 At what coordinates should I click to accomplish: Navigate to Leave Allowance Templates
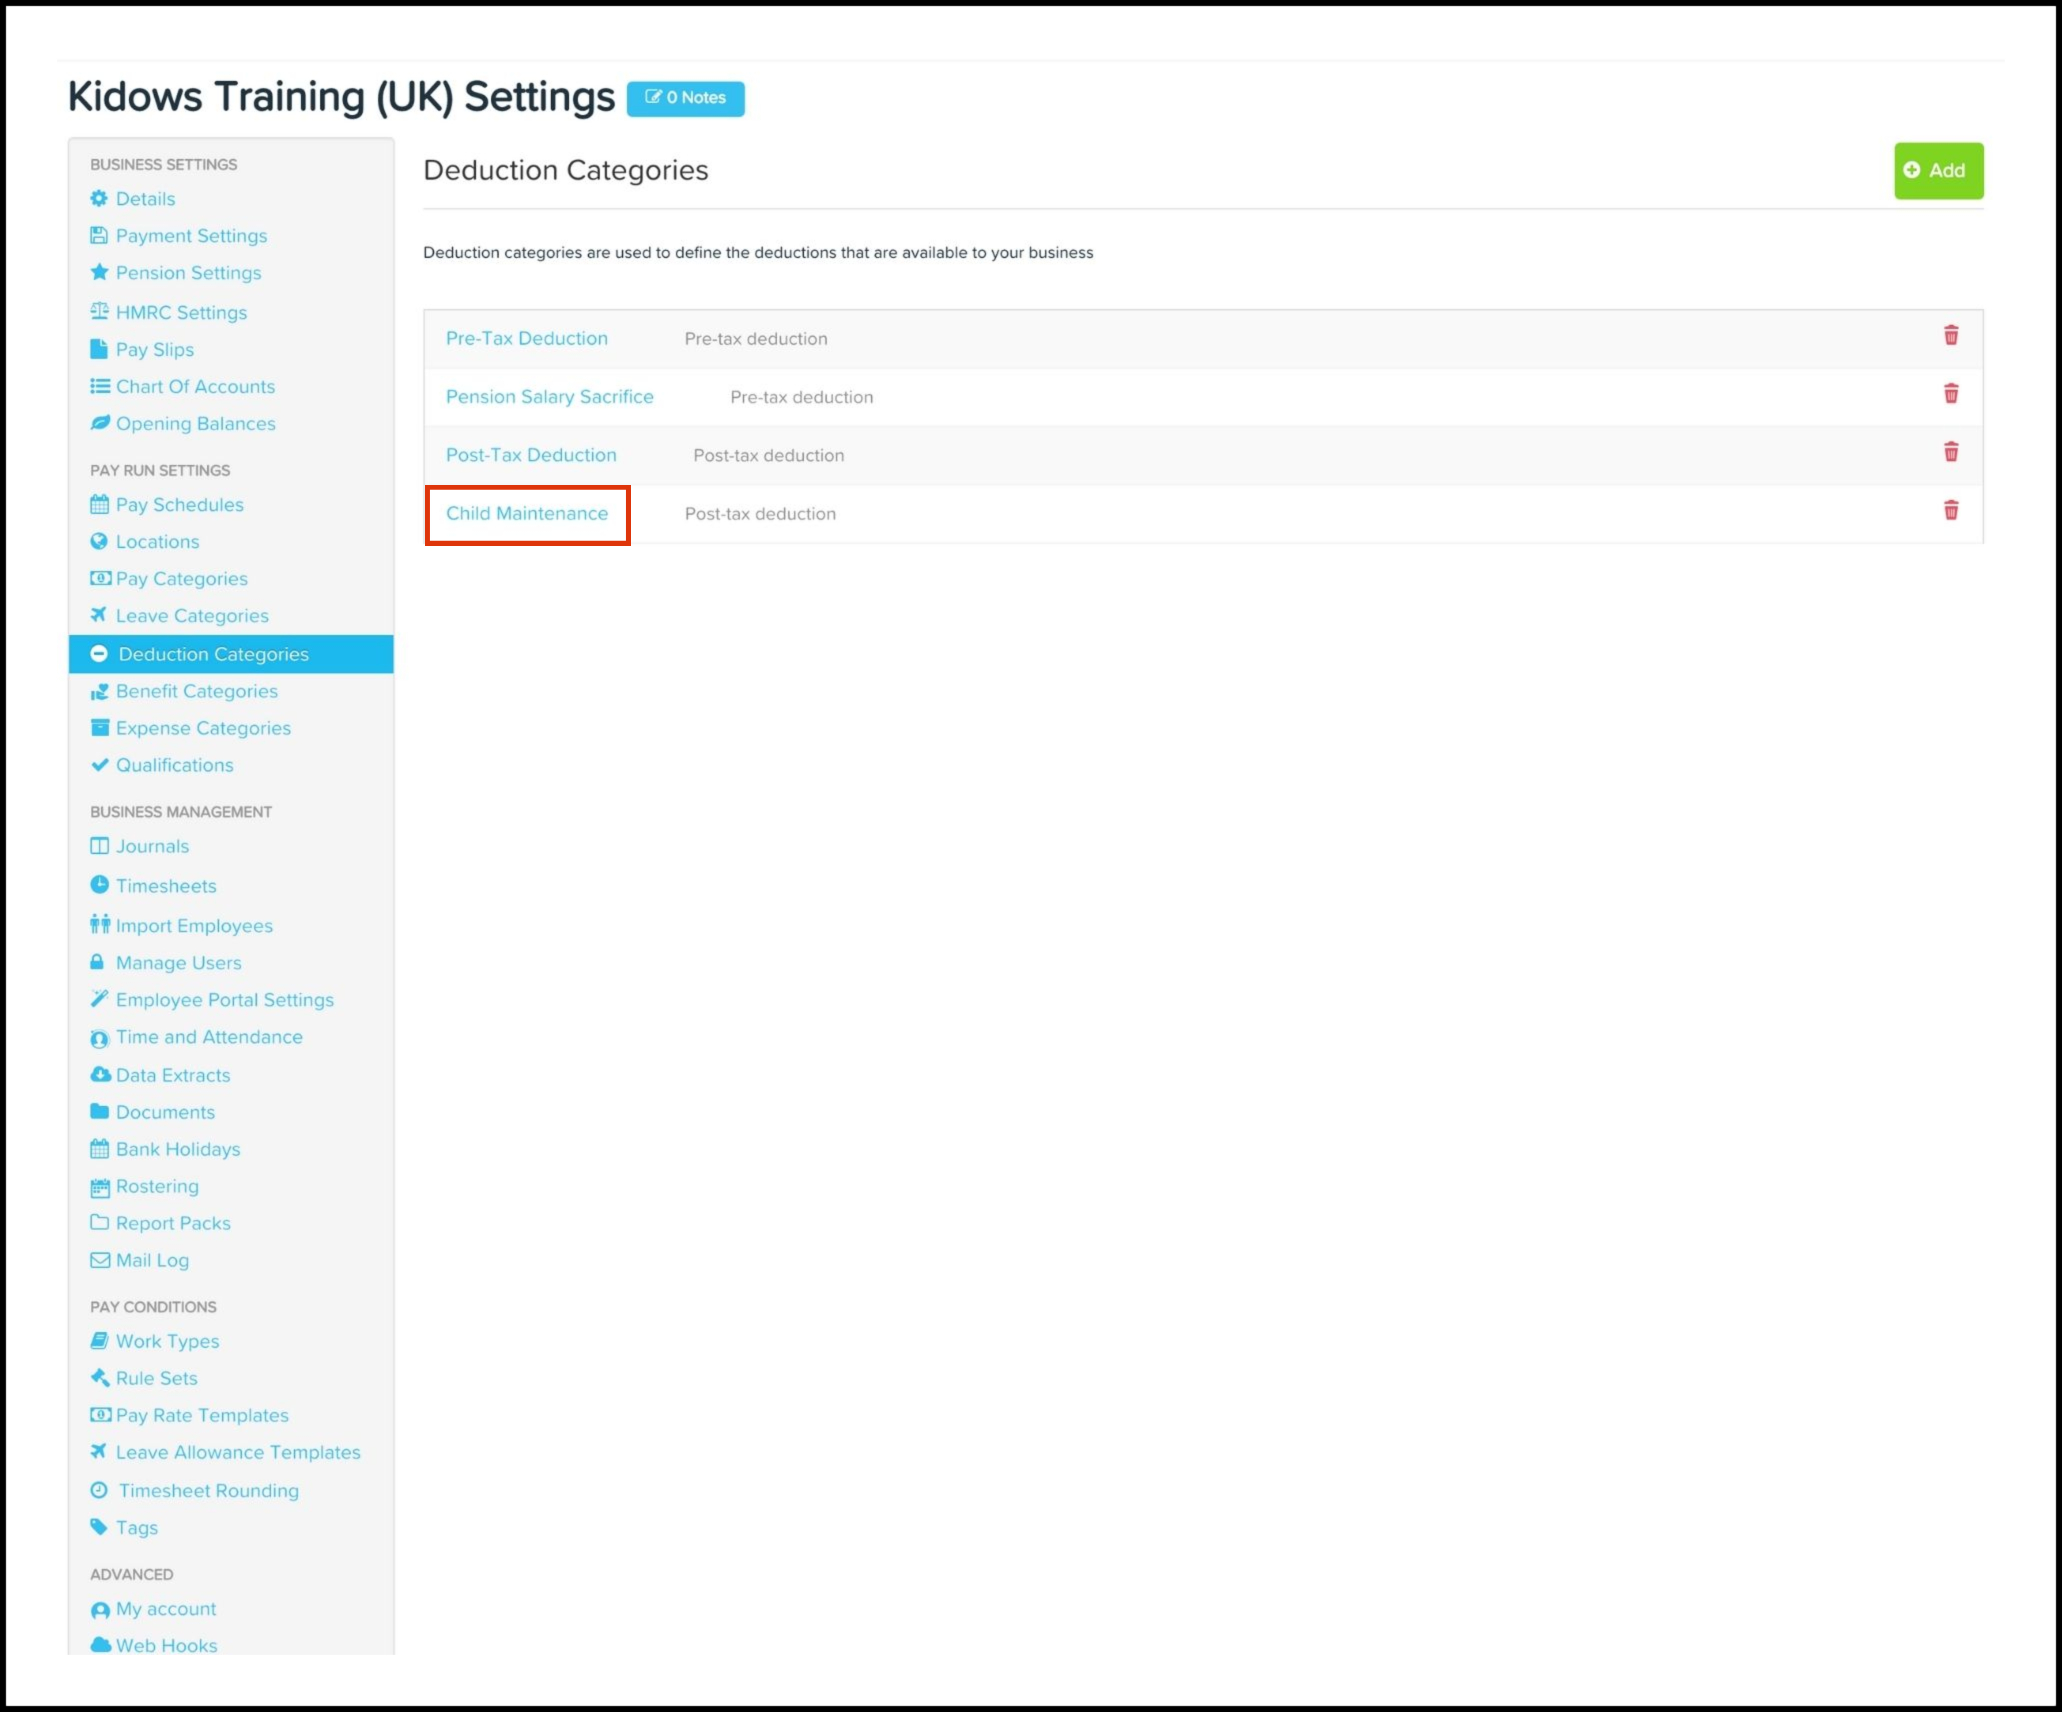coord(237,1452)
